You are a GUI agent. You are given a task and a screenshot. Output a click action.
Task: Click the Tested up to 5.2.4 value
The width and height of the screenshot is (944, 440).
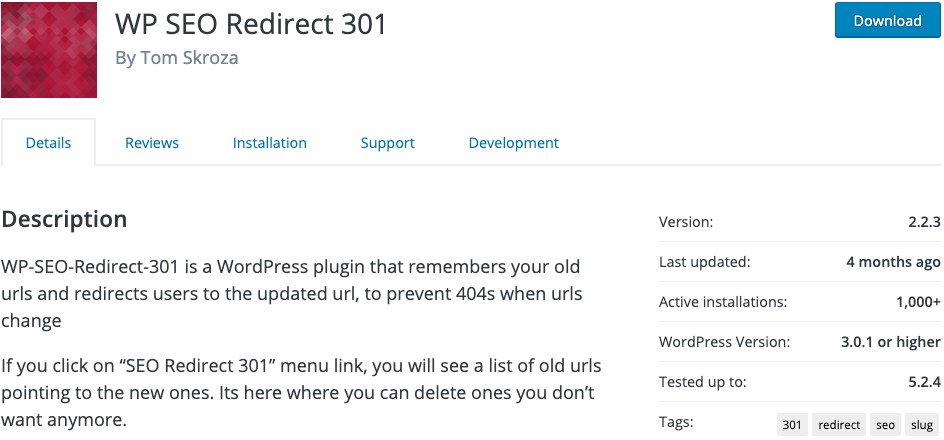(x=925, y=382)
